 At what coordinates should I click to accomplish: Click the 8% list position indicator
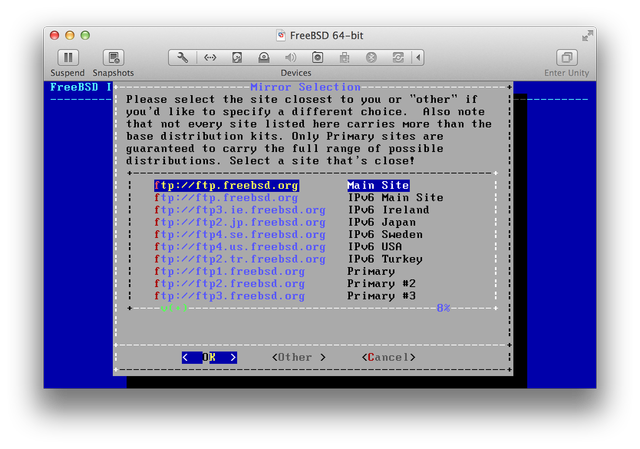443,308
